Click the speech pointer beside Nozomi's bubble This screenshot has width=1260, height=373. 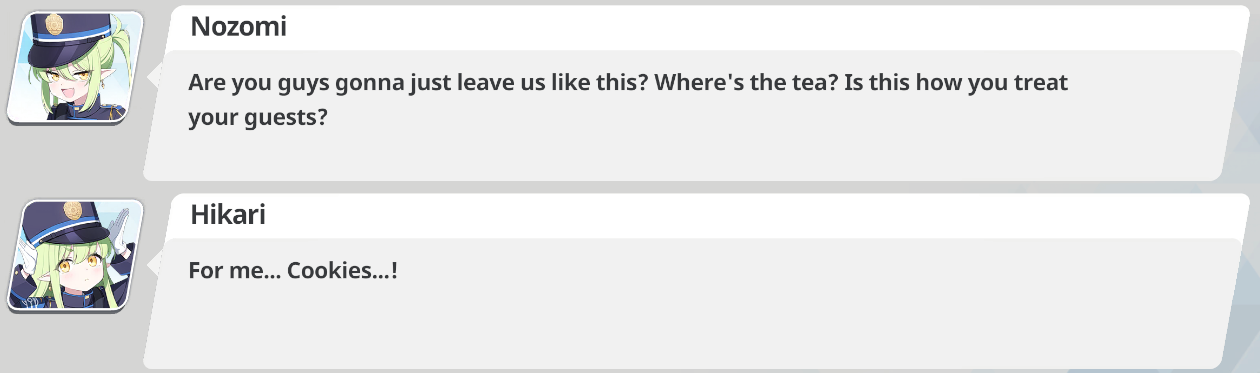[x=156, y=75]
